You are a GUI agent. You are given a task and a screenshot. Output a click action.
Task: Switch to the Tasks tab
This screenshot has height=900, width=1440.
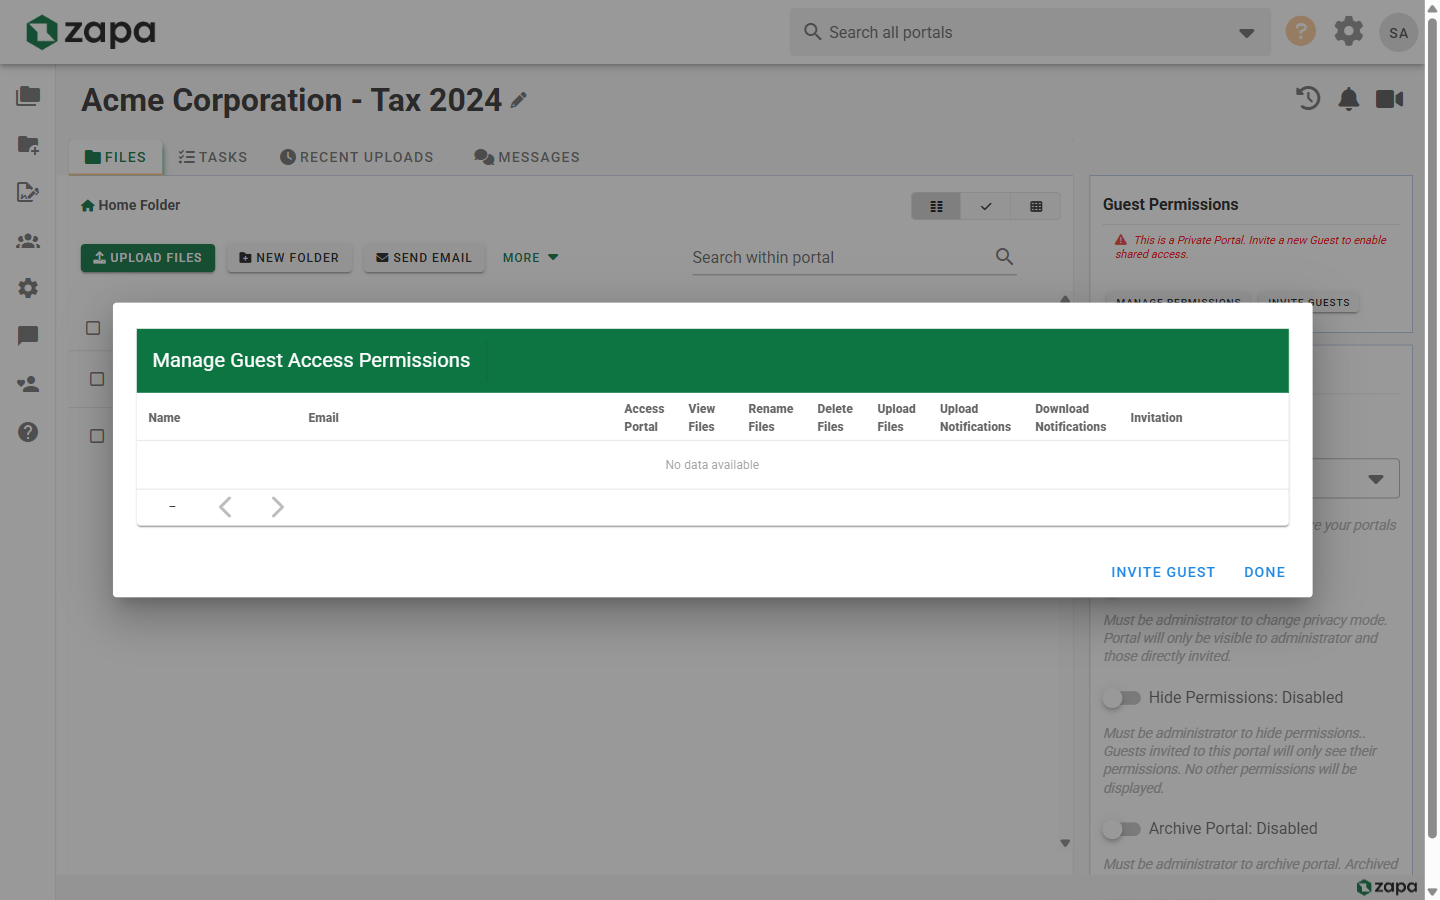coord(212,157)
